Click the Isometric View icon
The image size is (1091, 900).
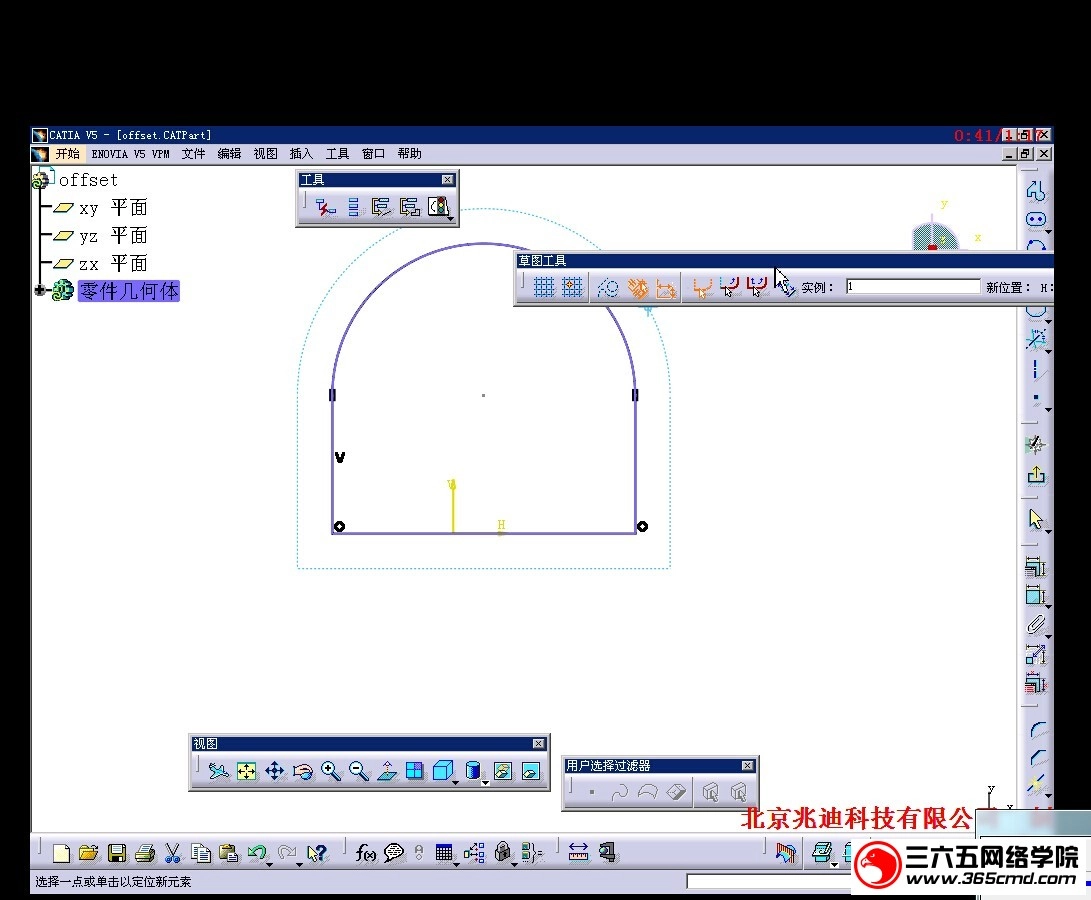(443, 771)
